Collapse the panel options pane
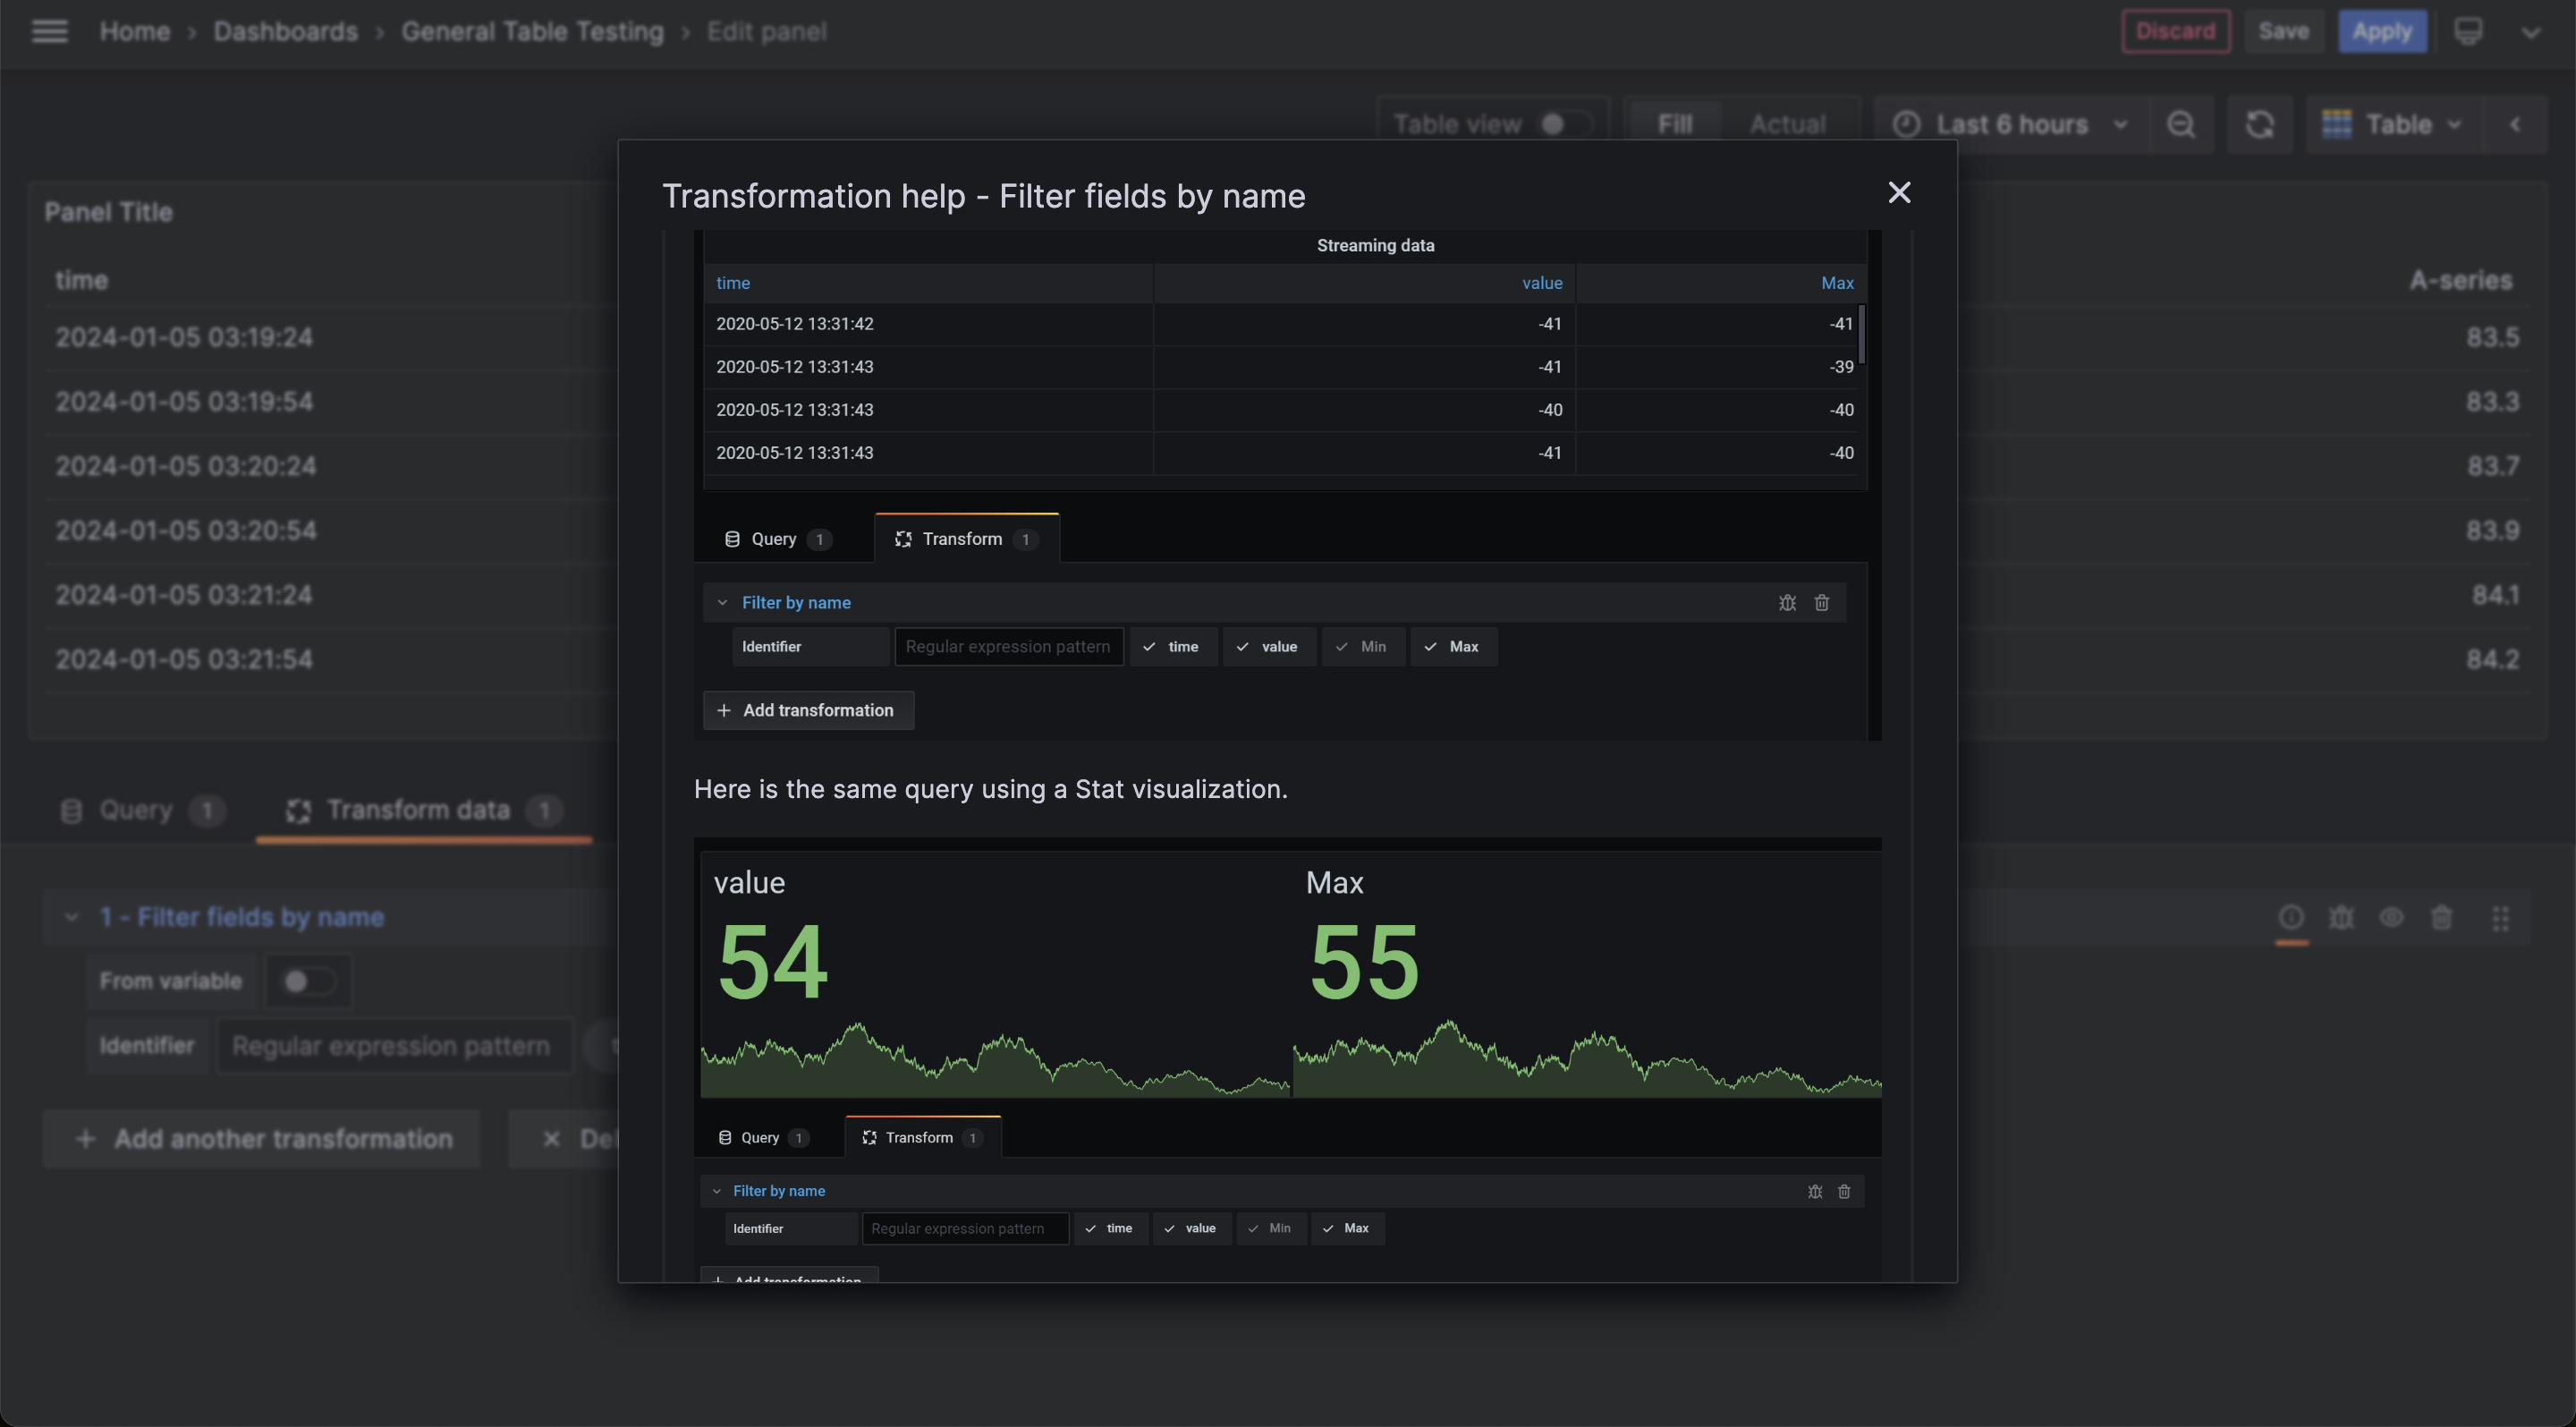The image size is (2576, 1427). pyautogui.click(x=2516, y=123)
